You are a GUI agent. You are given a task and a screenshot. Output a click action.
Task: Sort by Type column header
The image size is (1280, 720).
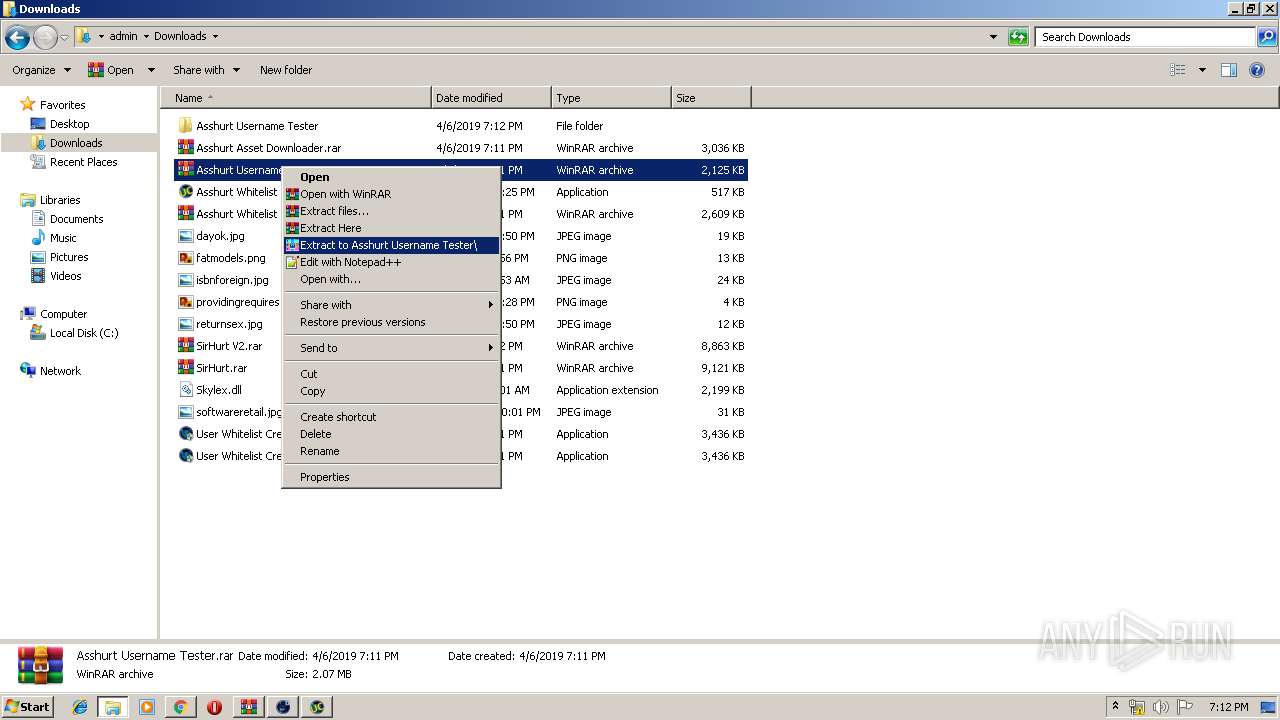point(611,98)
